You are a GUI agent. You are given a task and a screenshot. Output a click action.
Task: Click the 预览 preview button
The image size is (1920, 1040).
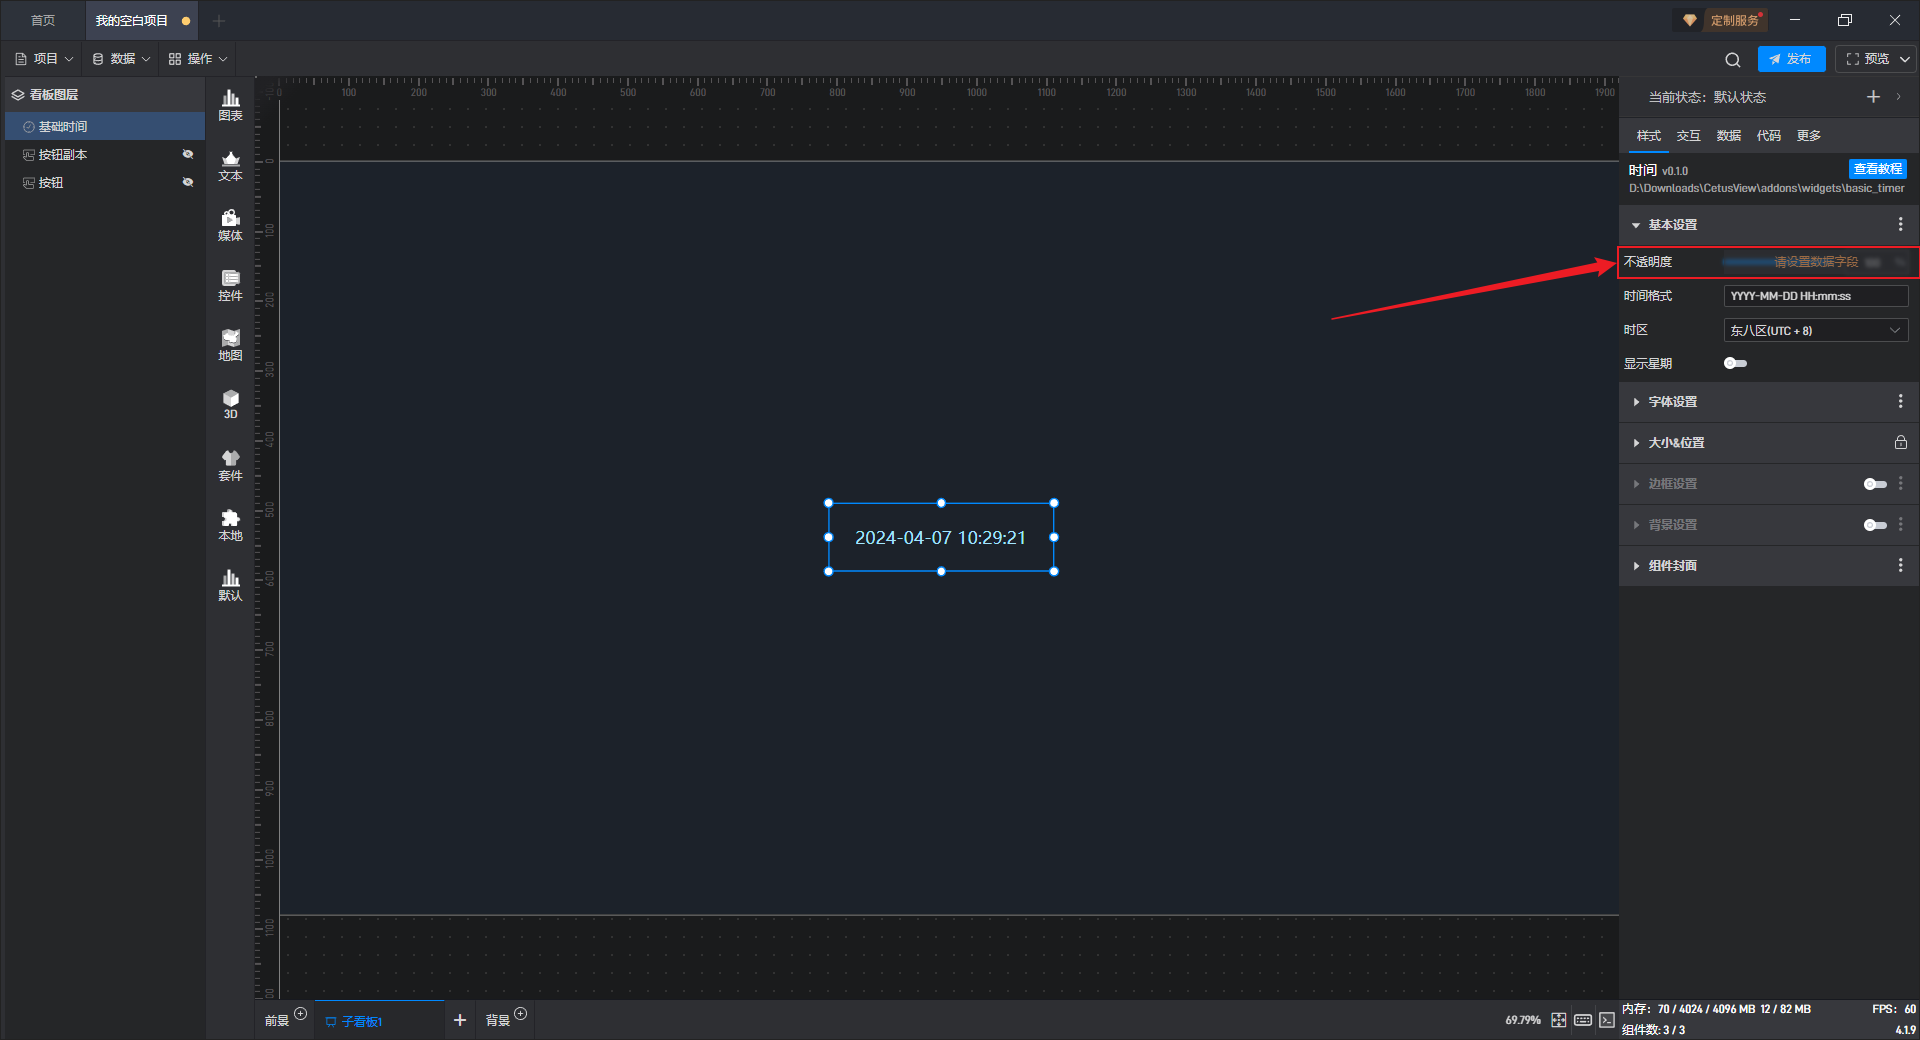point(1867,59)
